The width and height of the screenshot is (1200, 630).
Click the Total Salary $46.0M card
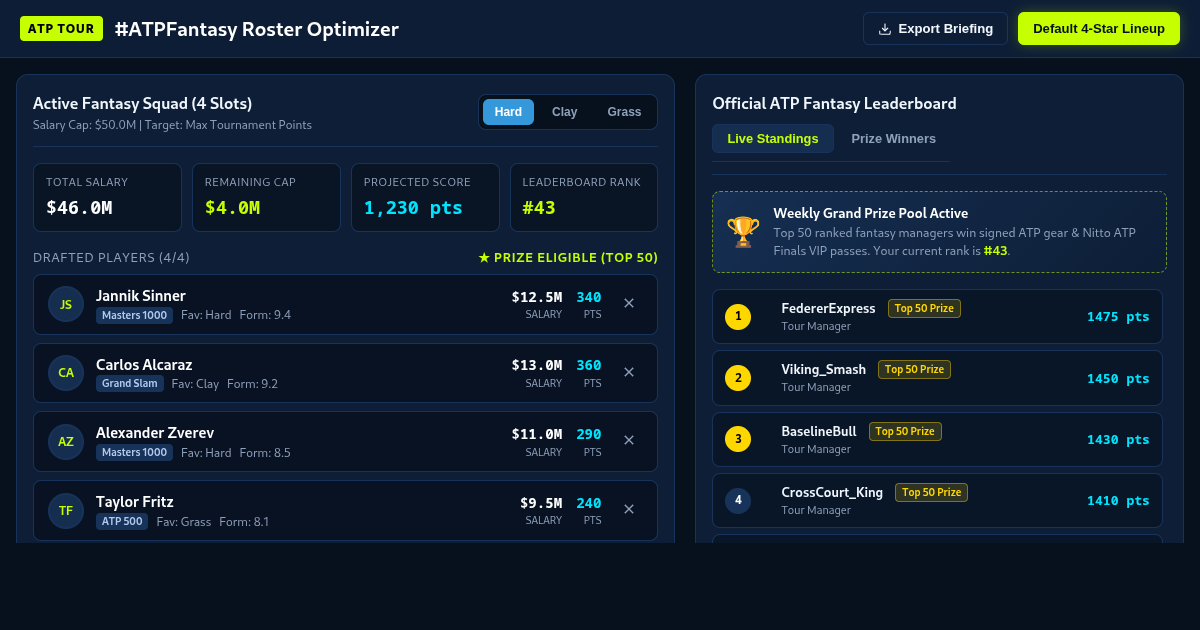pyautogui.click(x=107, y=198)
